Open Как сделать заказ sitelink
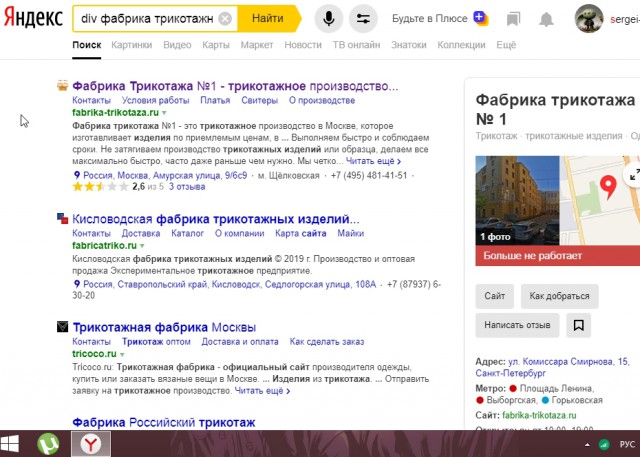 click(327, 342)
